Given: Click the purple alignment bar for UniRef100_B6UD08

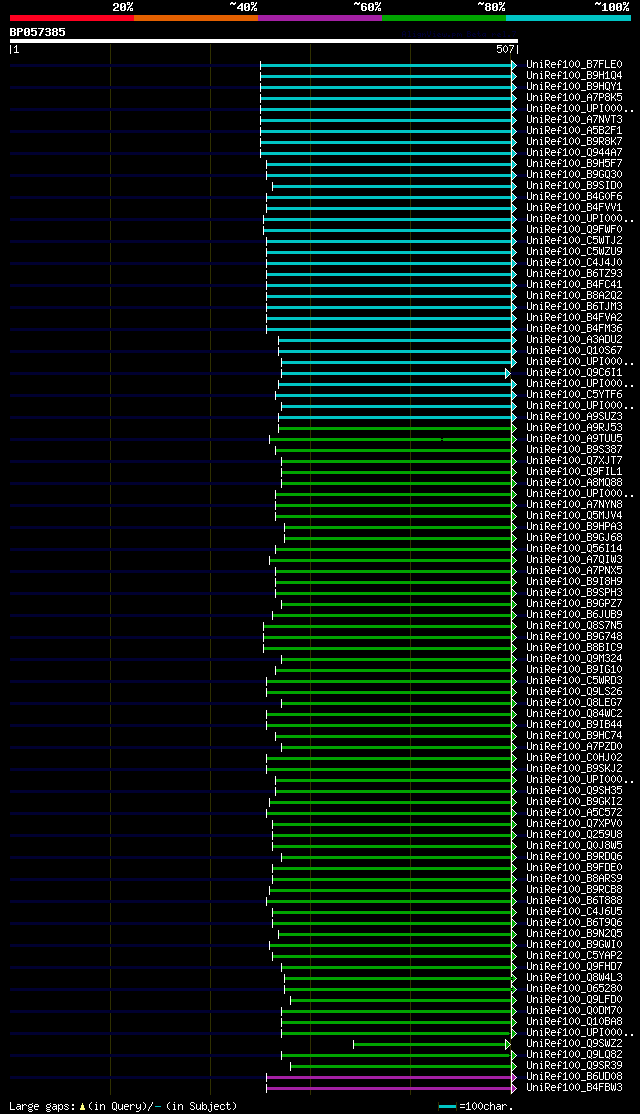Looking at the screenshot, I should [x=391, y=1078].
